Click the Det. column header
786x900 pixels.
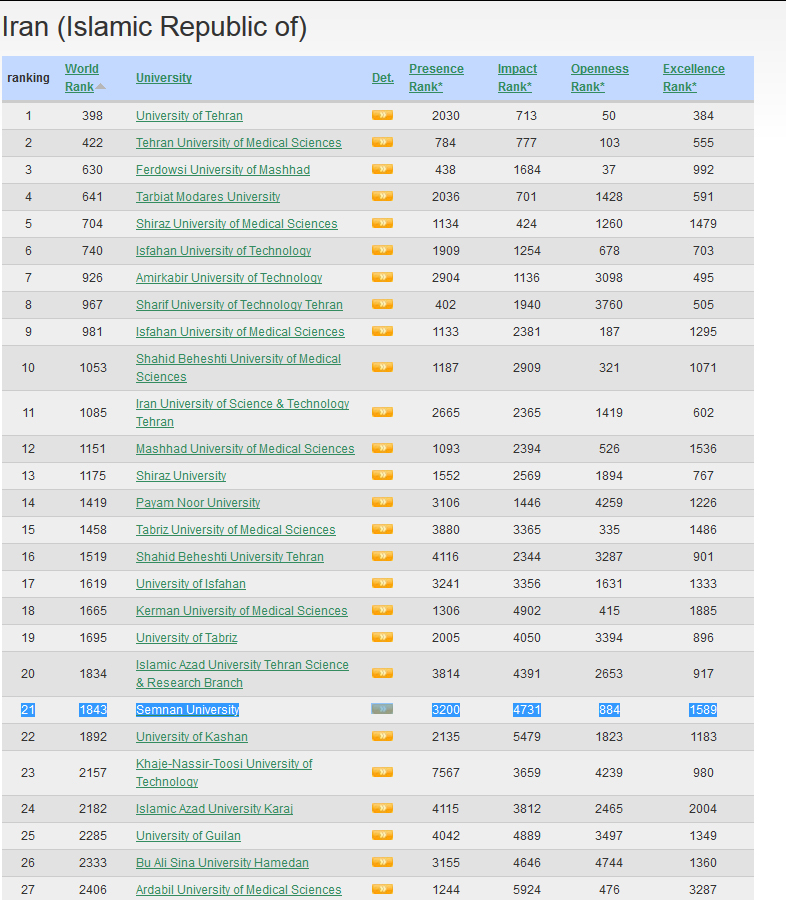point(383,77)
